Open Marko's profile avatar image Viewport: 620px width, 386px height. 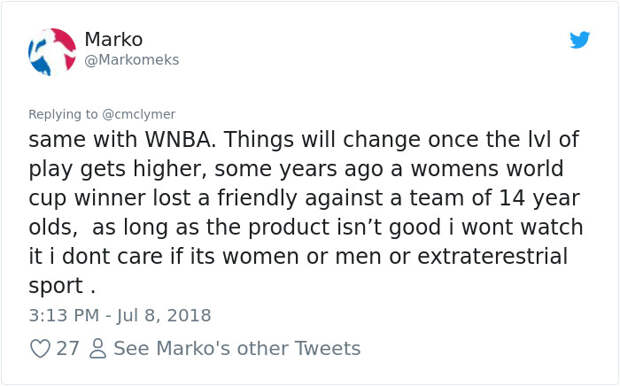tap(52, 52)
